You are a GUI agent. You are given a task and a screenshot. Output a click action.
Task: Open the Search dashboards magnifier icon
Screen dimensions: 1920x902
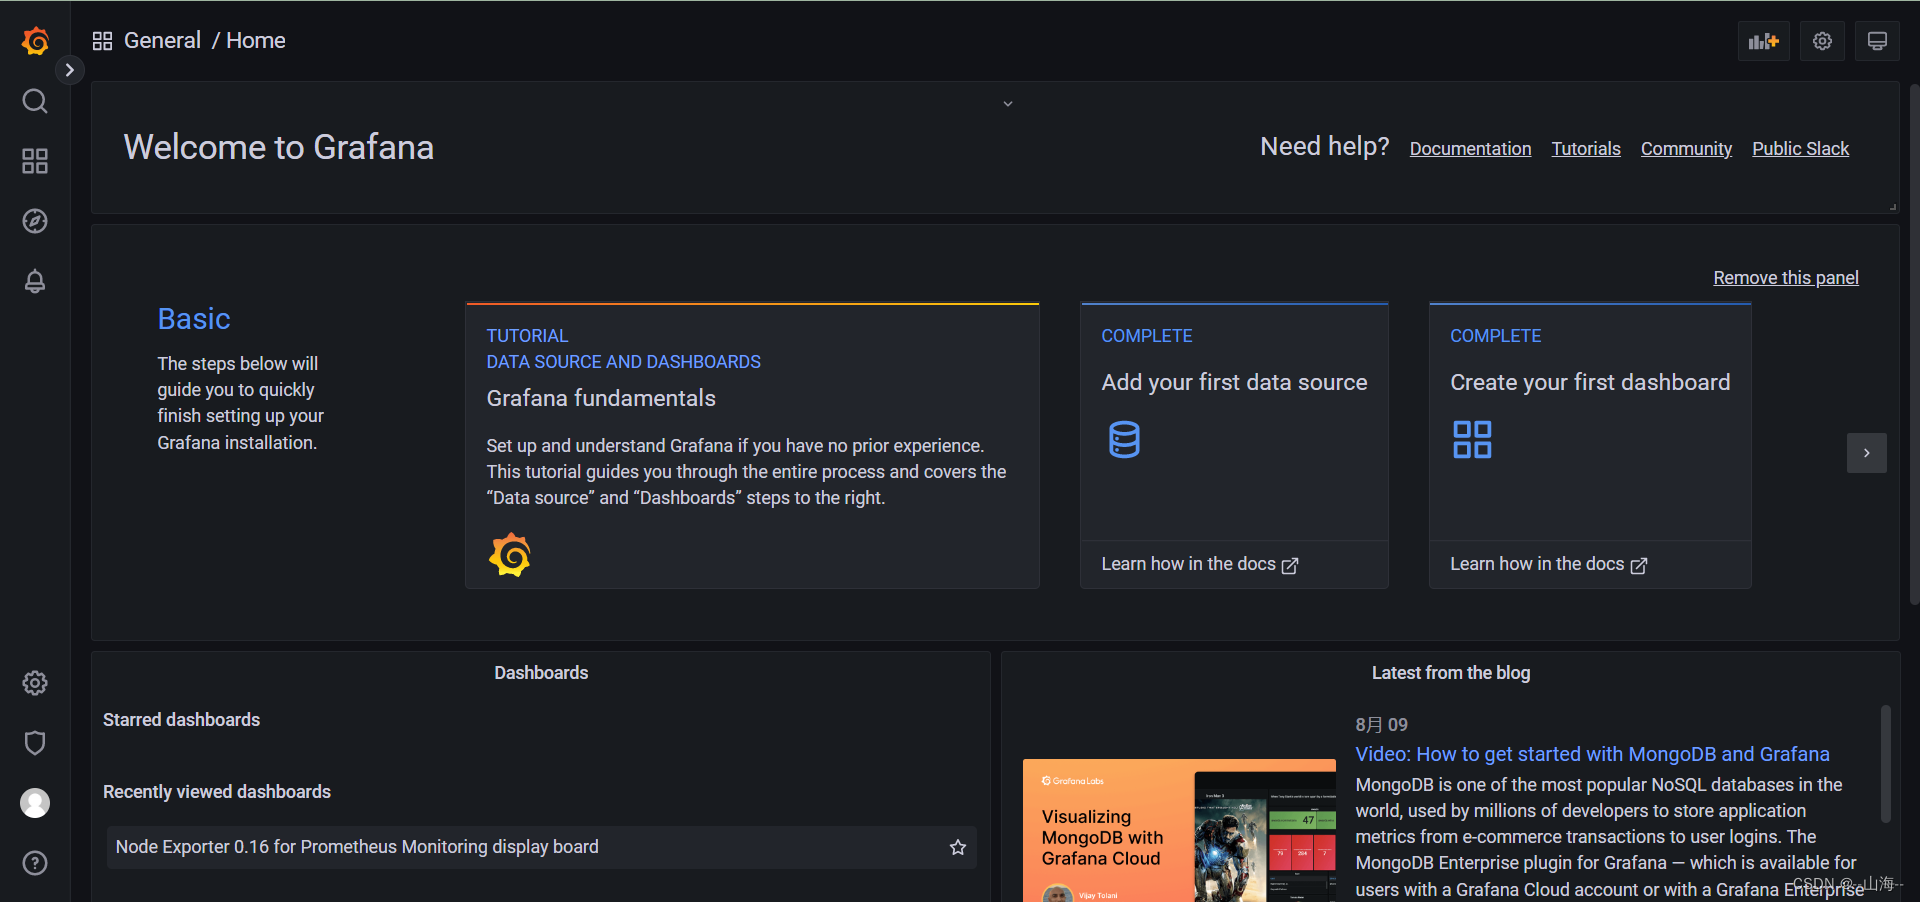pos(35,101)
